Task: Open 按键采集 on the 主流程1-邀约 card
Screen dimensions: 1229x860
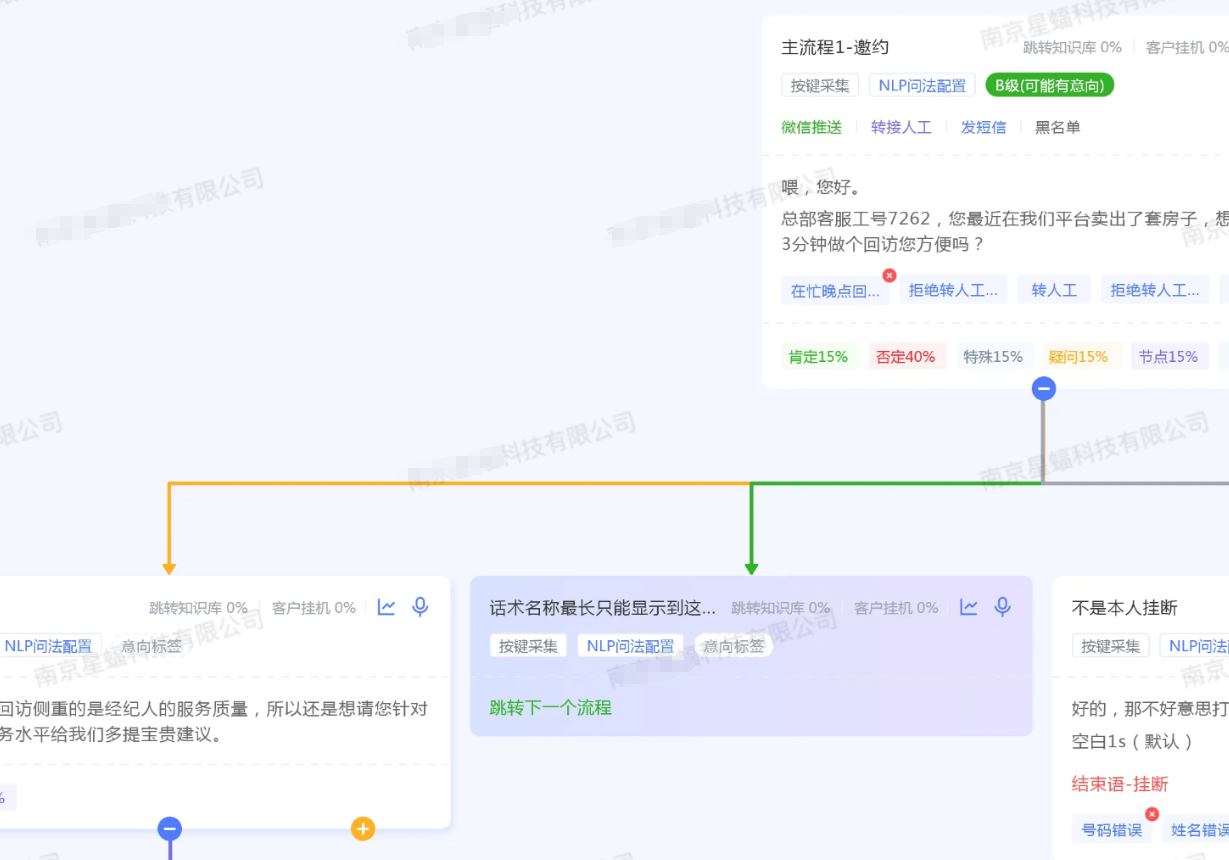Action: point(820,86)
